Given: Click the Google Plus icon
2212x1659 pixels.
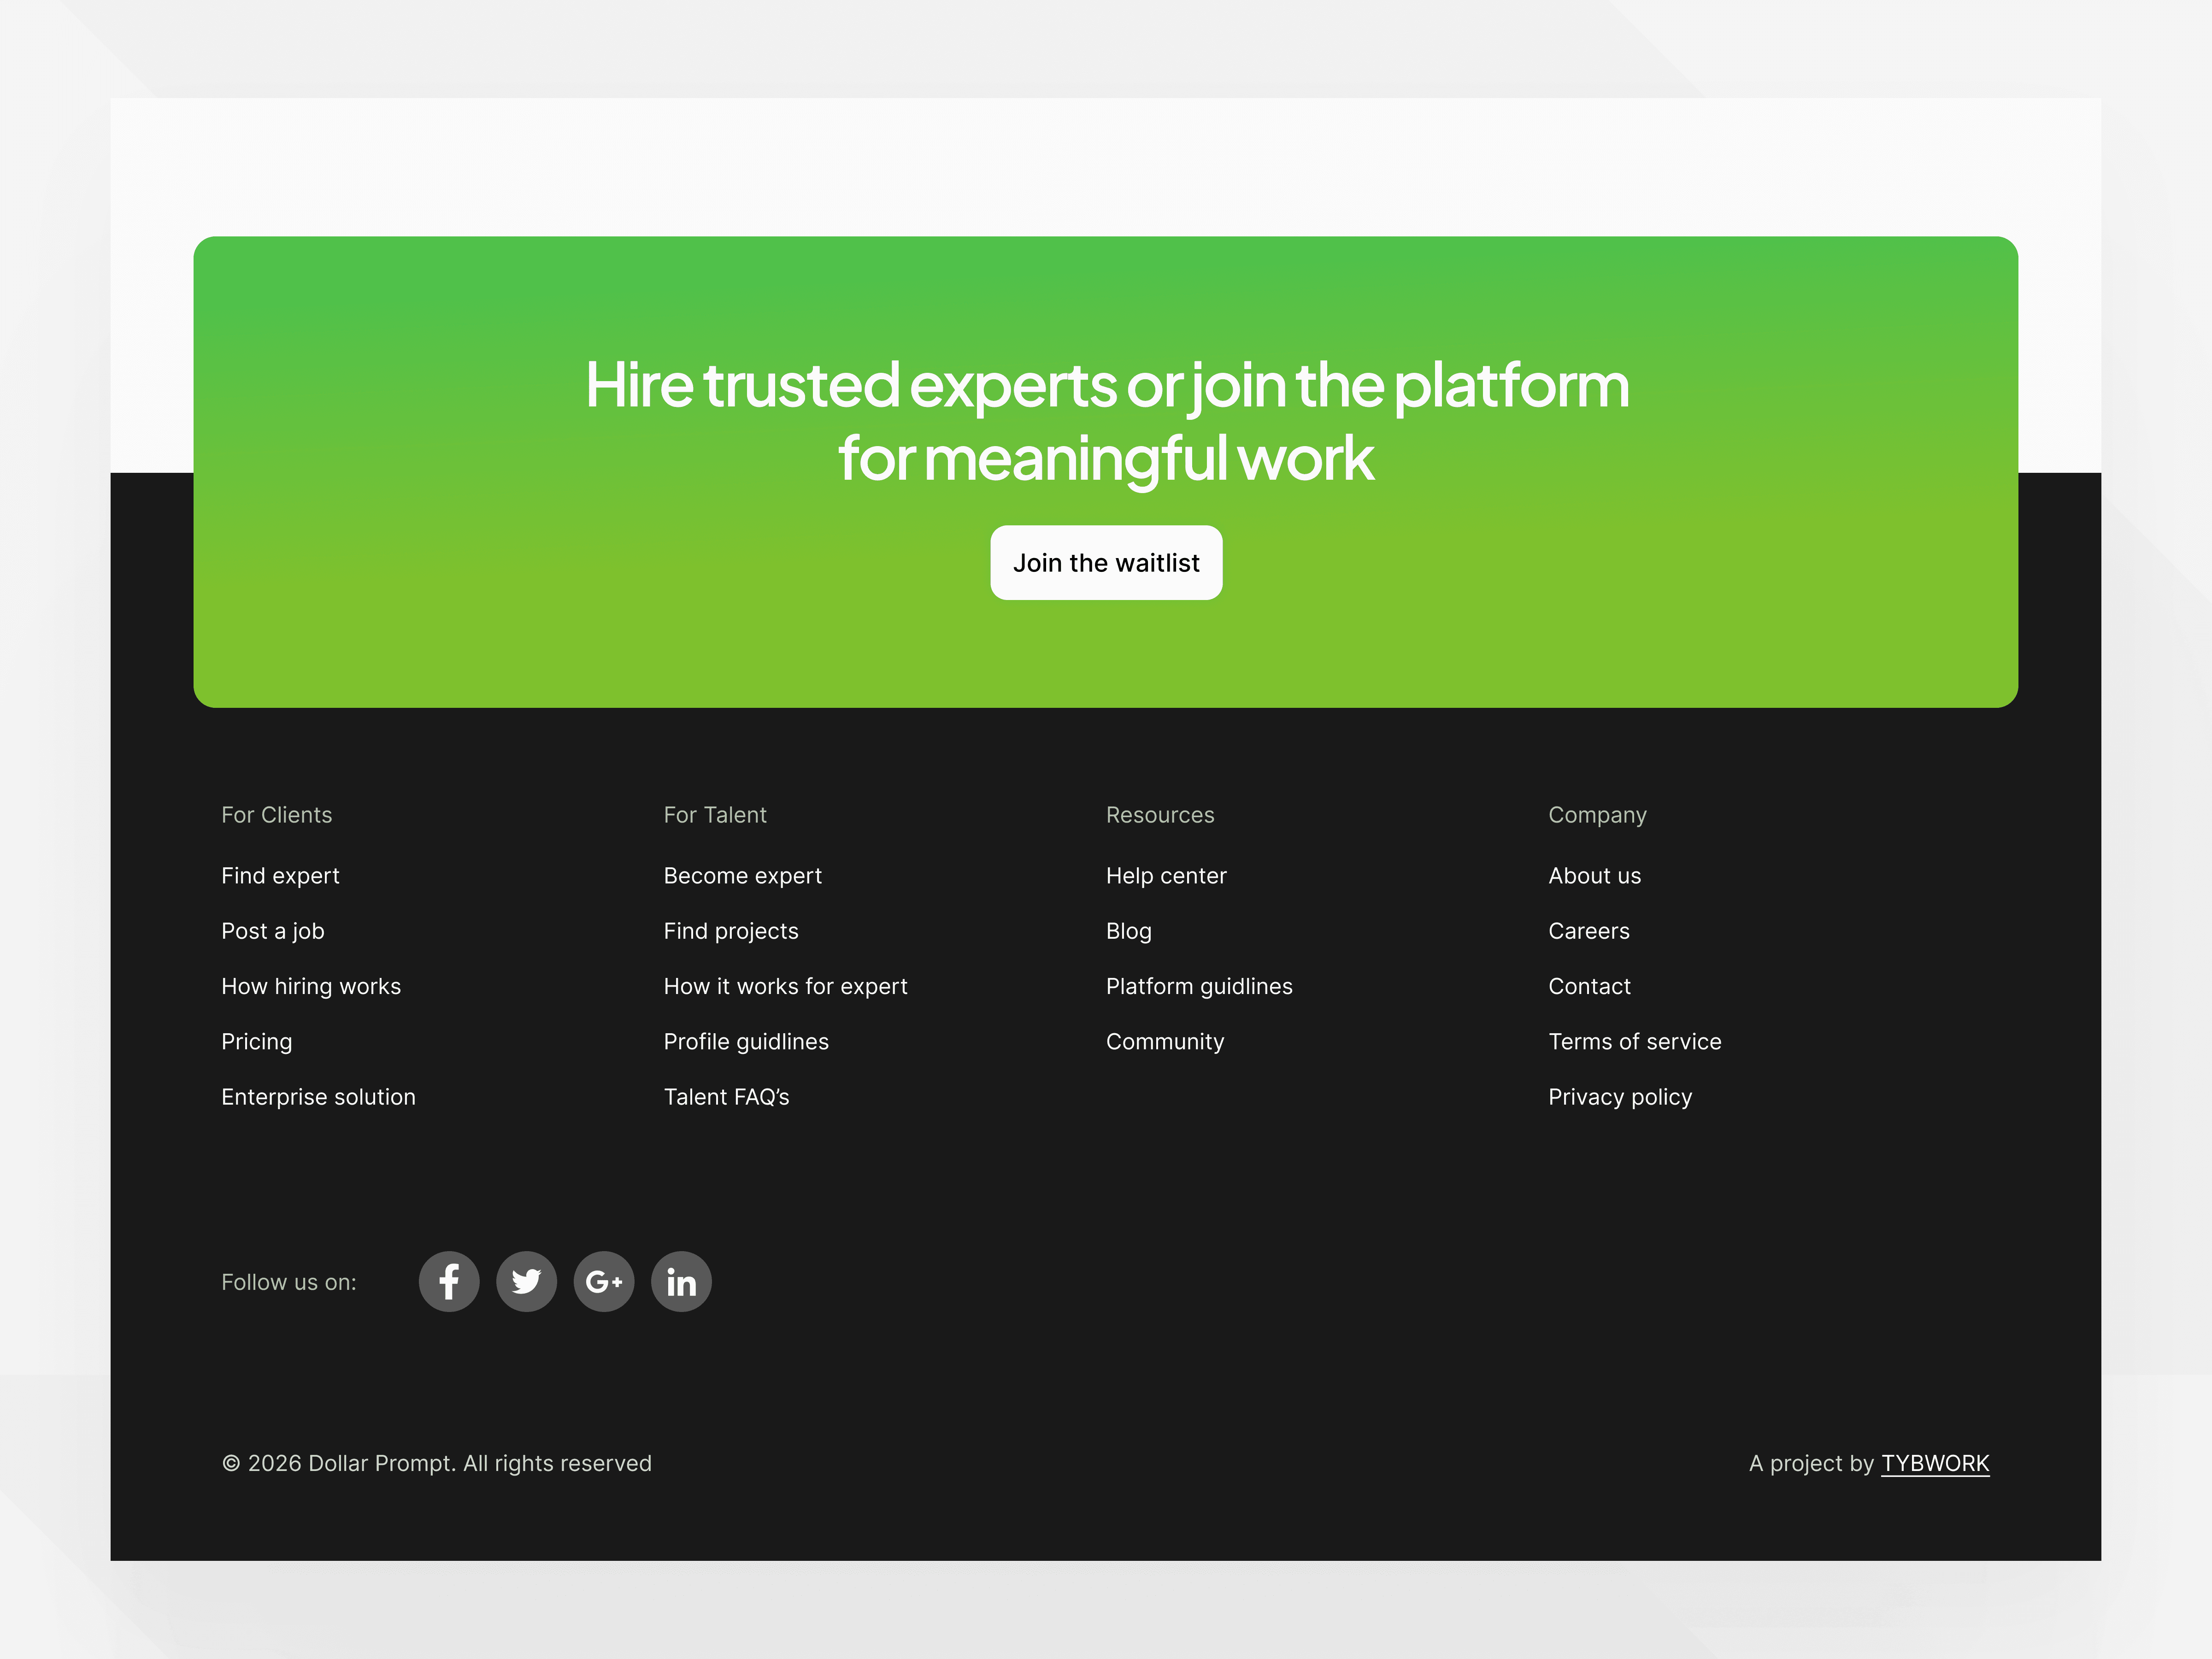Looking at the screenshot, I should point(604,1281).
